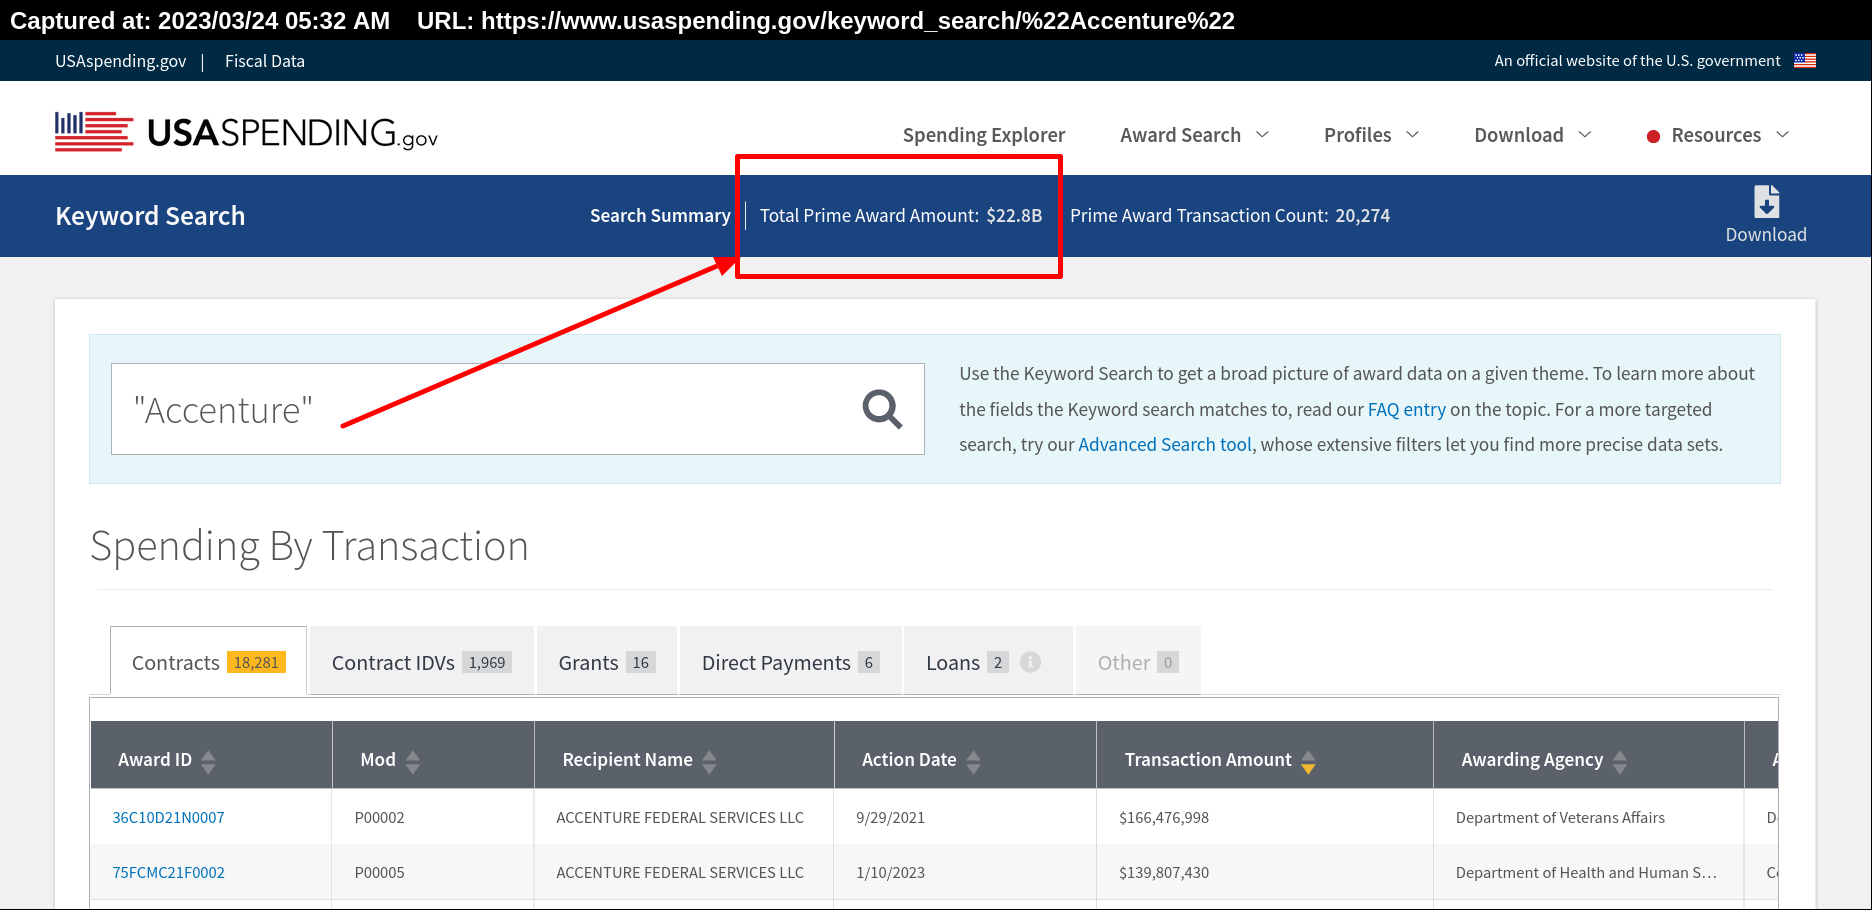Open award 75FCMC21F0002
Viewport: 1872px width, 910px height.
tap(168, 872)
